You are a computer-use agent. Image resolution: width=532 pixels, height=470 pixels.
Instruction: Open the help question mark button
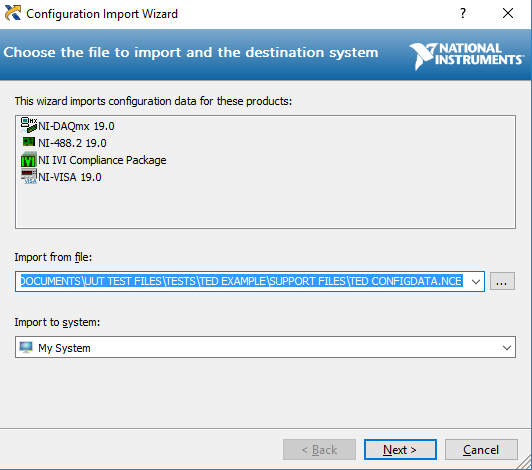pos(463,13)
